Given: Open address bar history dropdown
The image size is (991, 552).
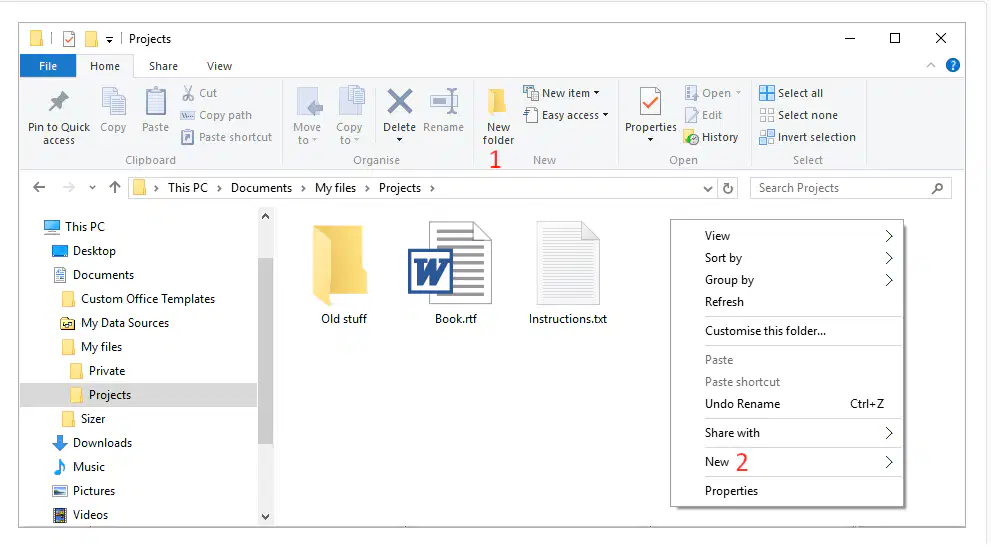Looking at the screenshot, I should pos(708,188).
